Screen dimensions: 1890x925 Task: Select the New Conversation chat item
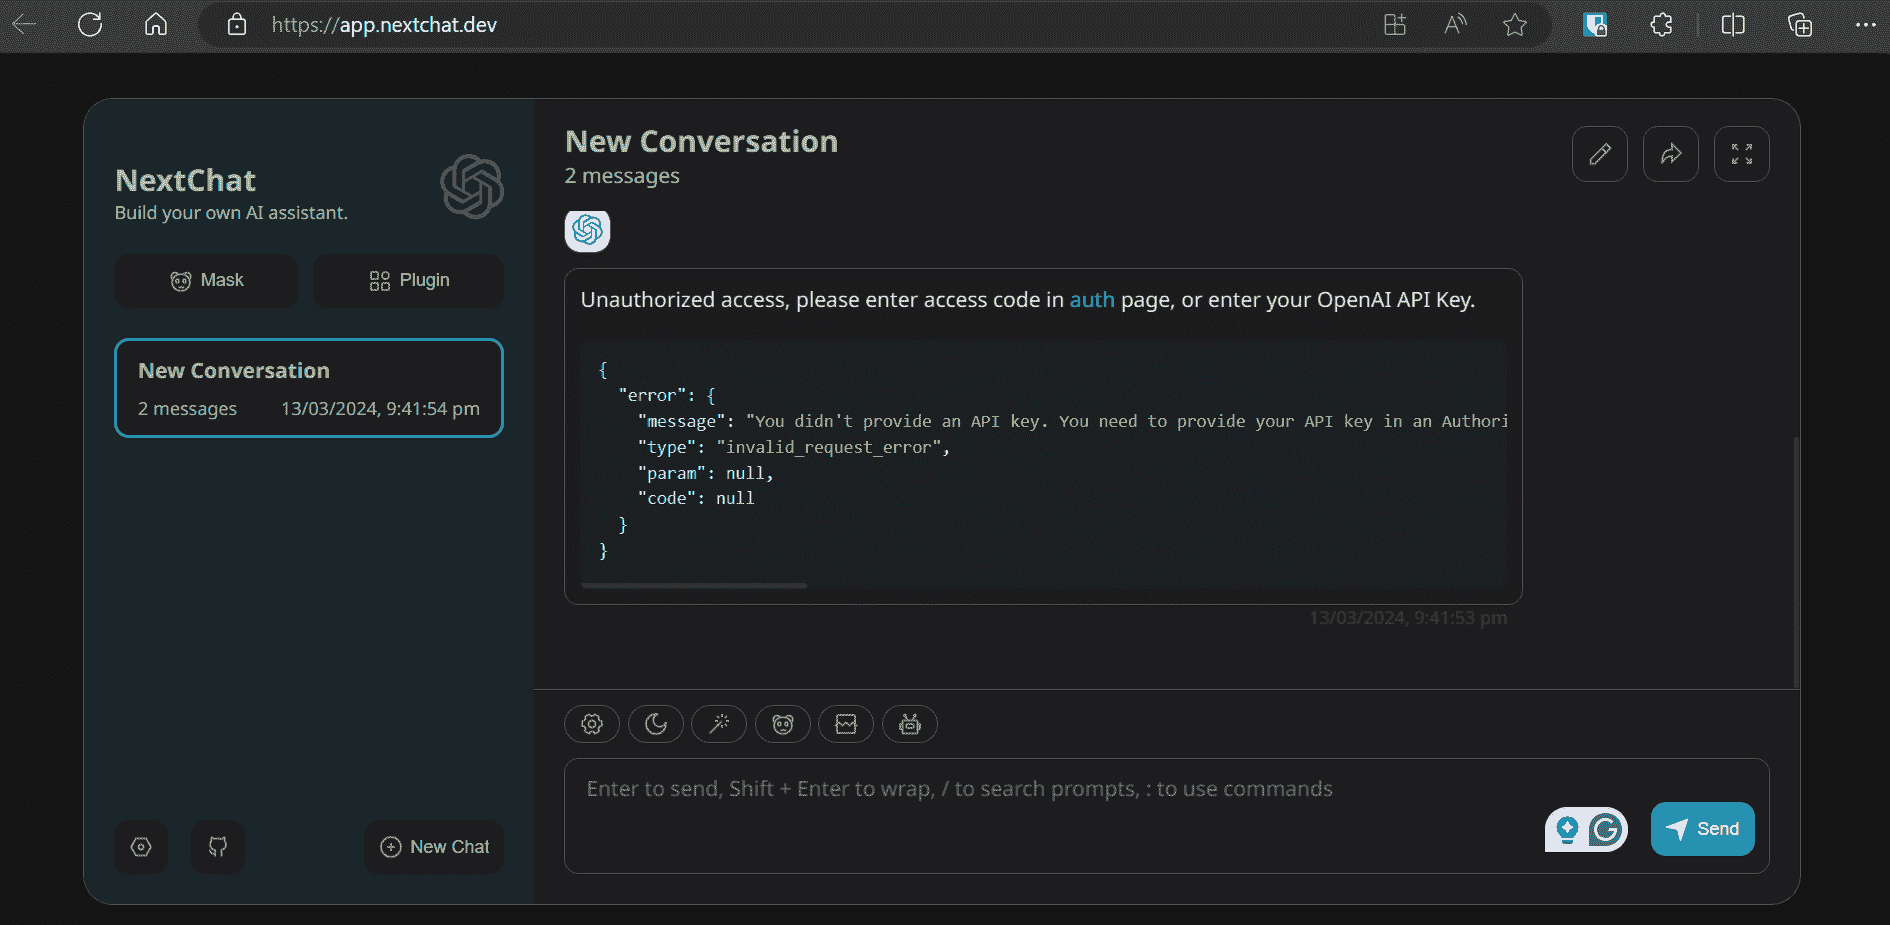pyautogui.click(x=309, y=388)
